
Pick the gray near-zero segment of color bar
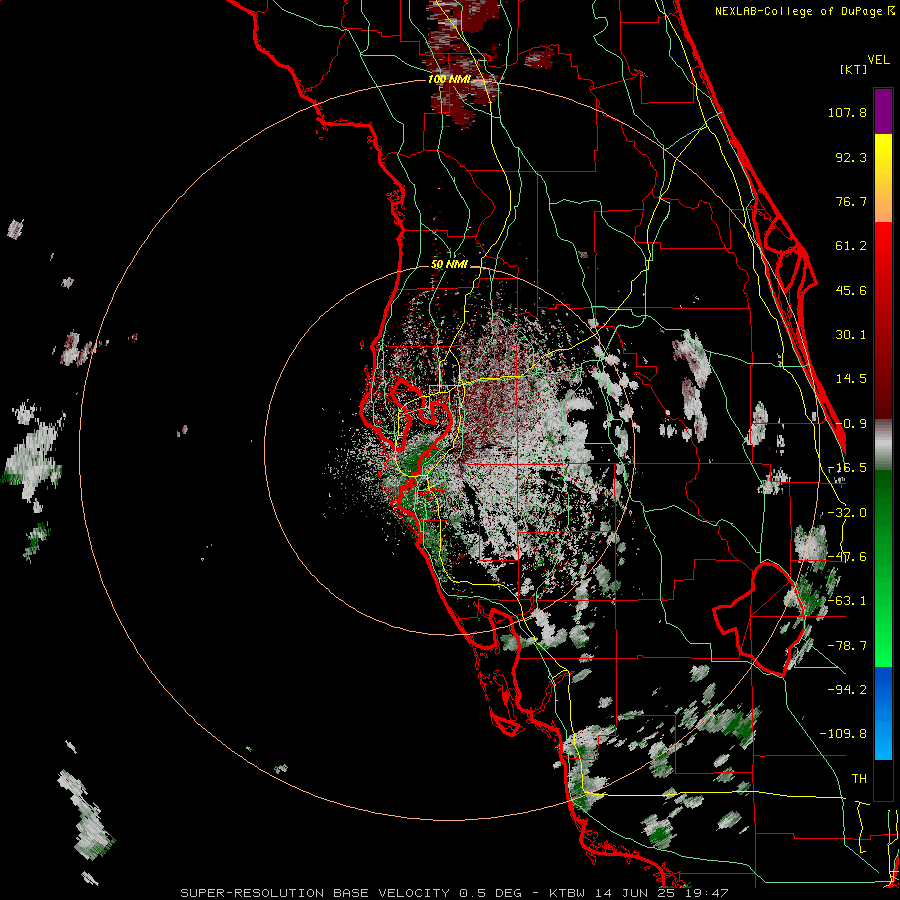(883, 444)
